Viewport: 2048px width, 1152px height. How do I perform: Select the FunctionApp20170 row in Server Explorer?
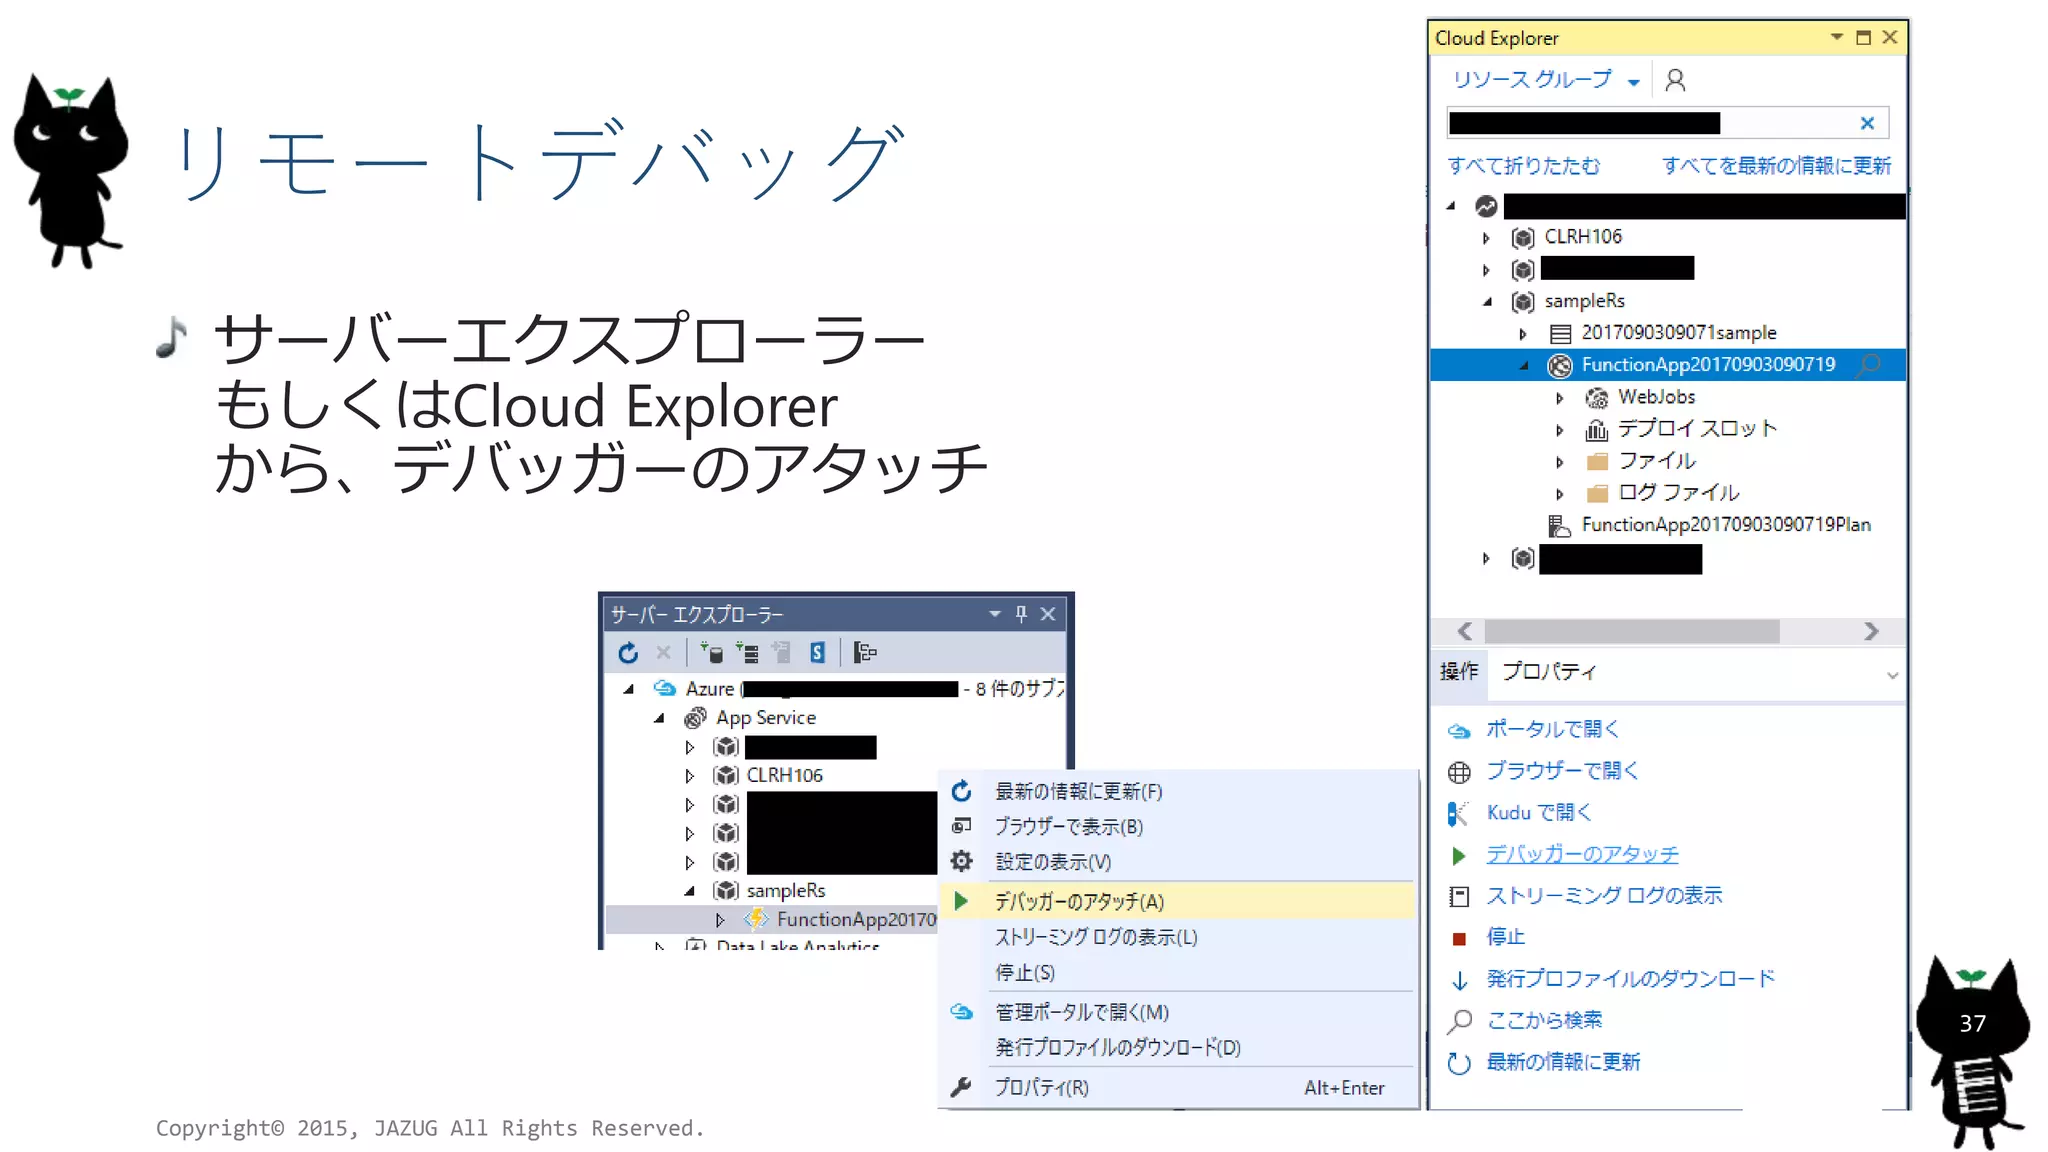coord(772,919)
